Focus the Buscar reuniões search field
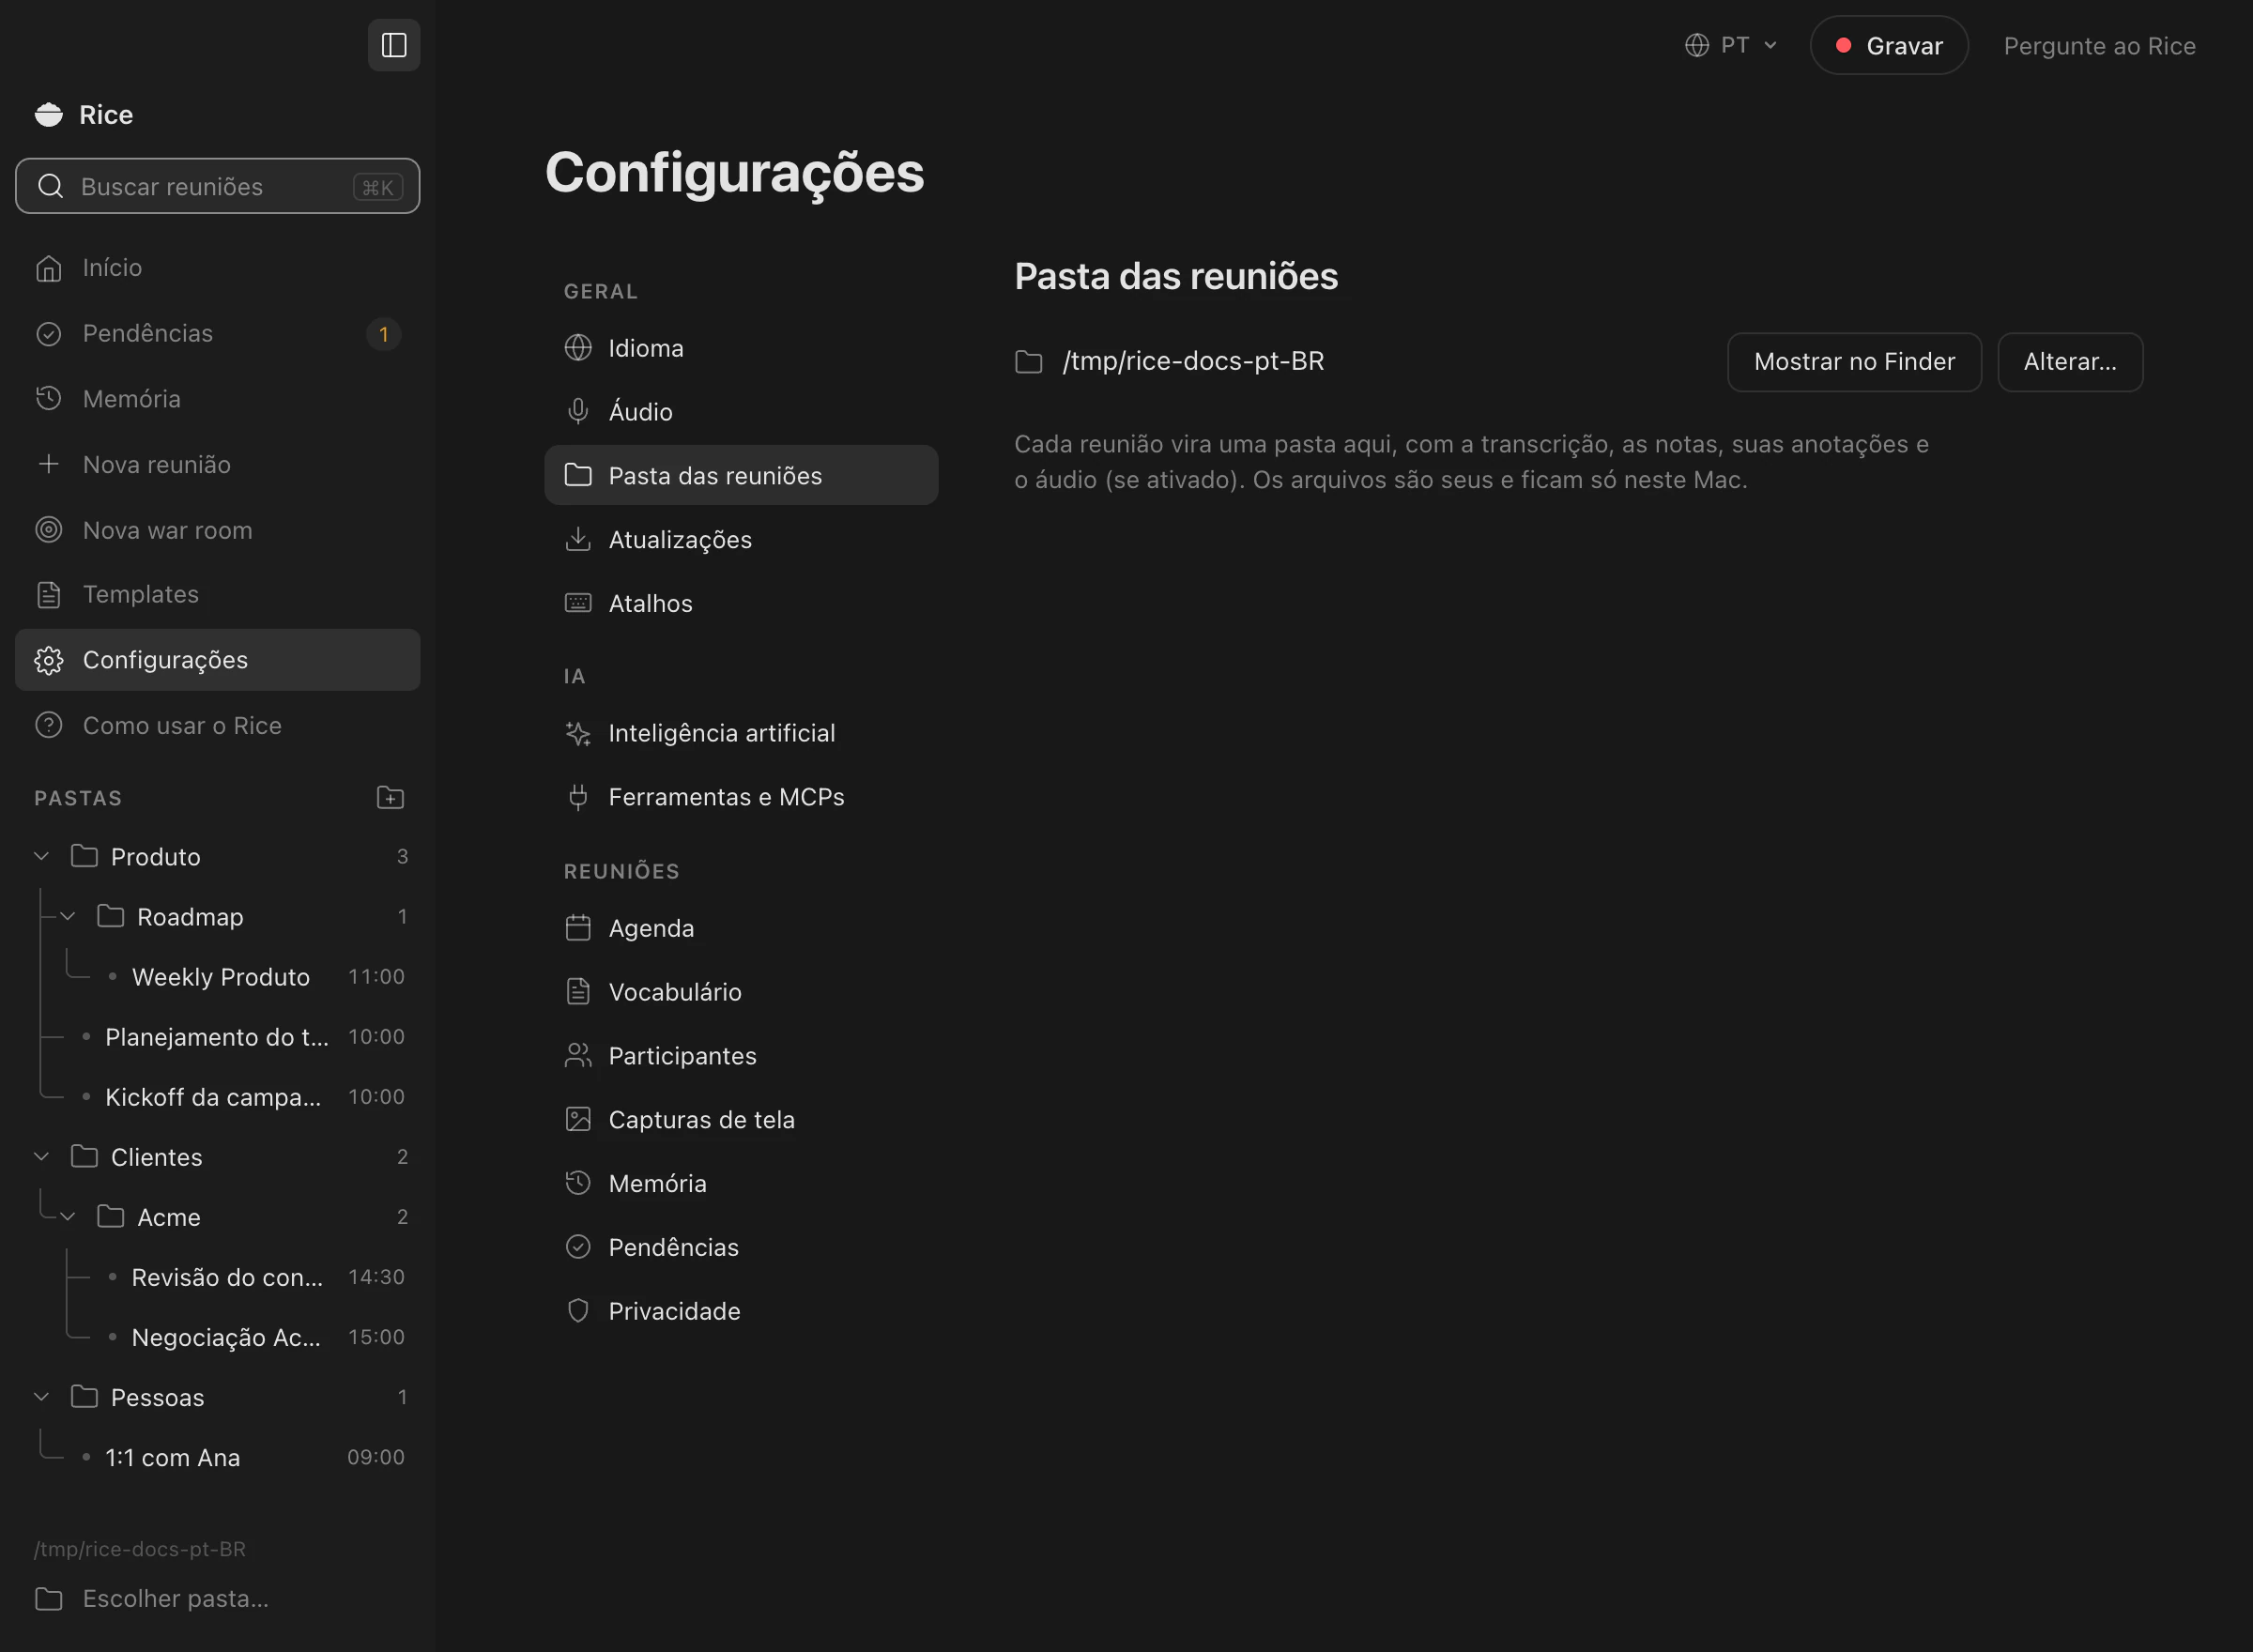The image size is (2253, 1652). point(217,186)
